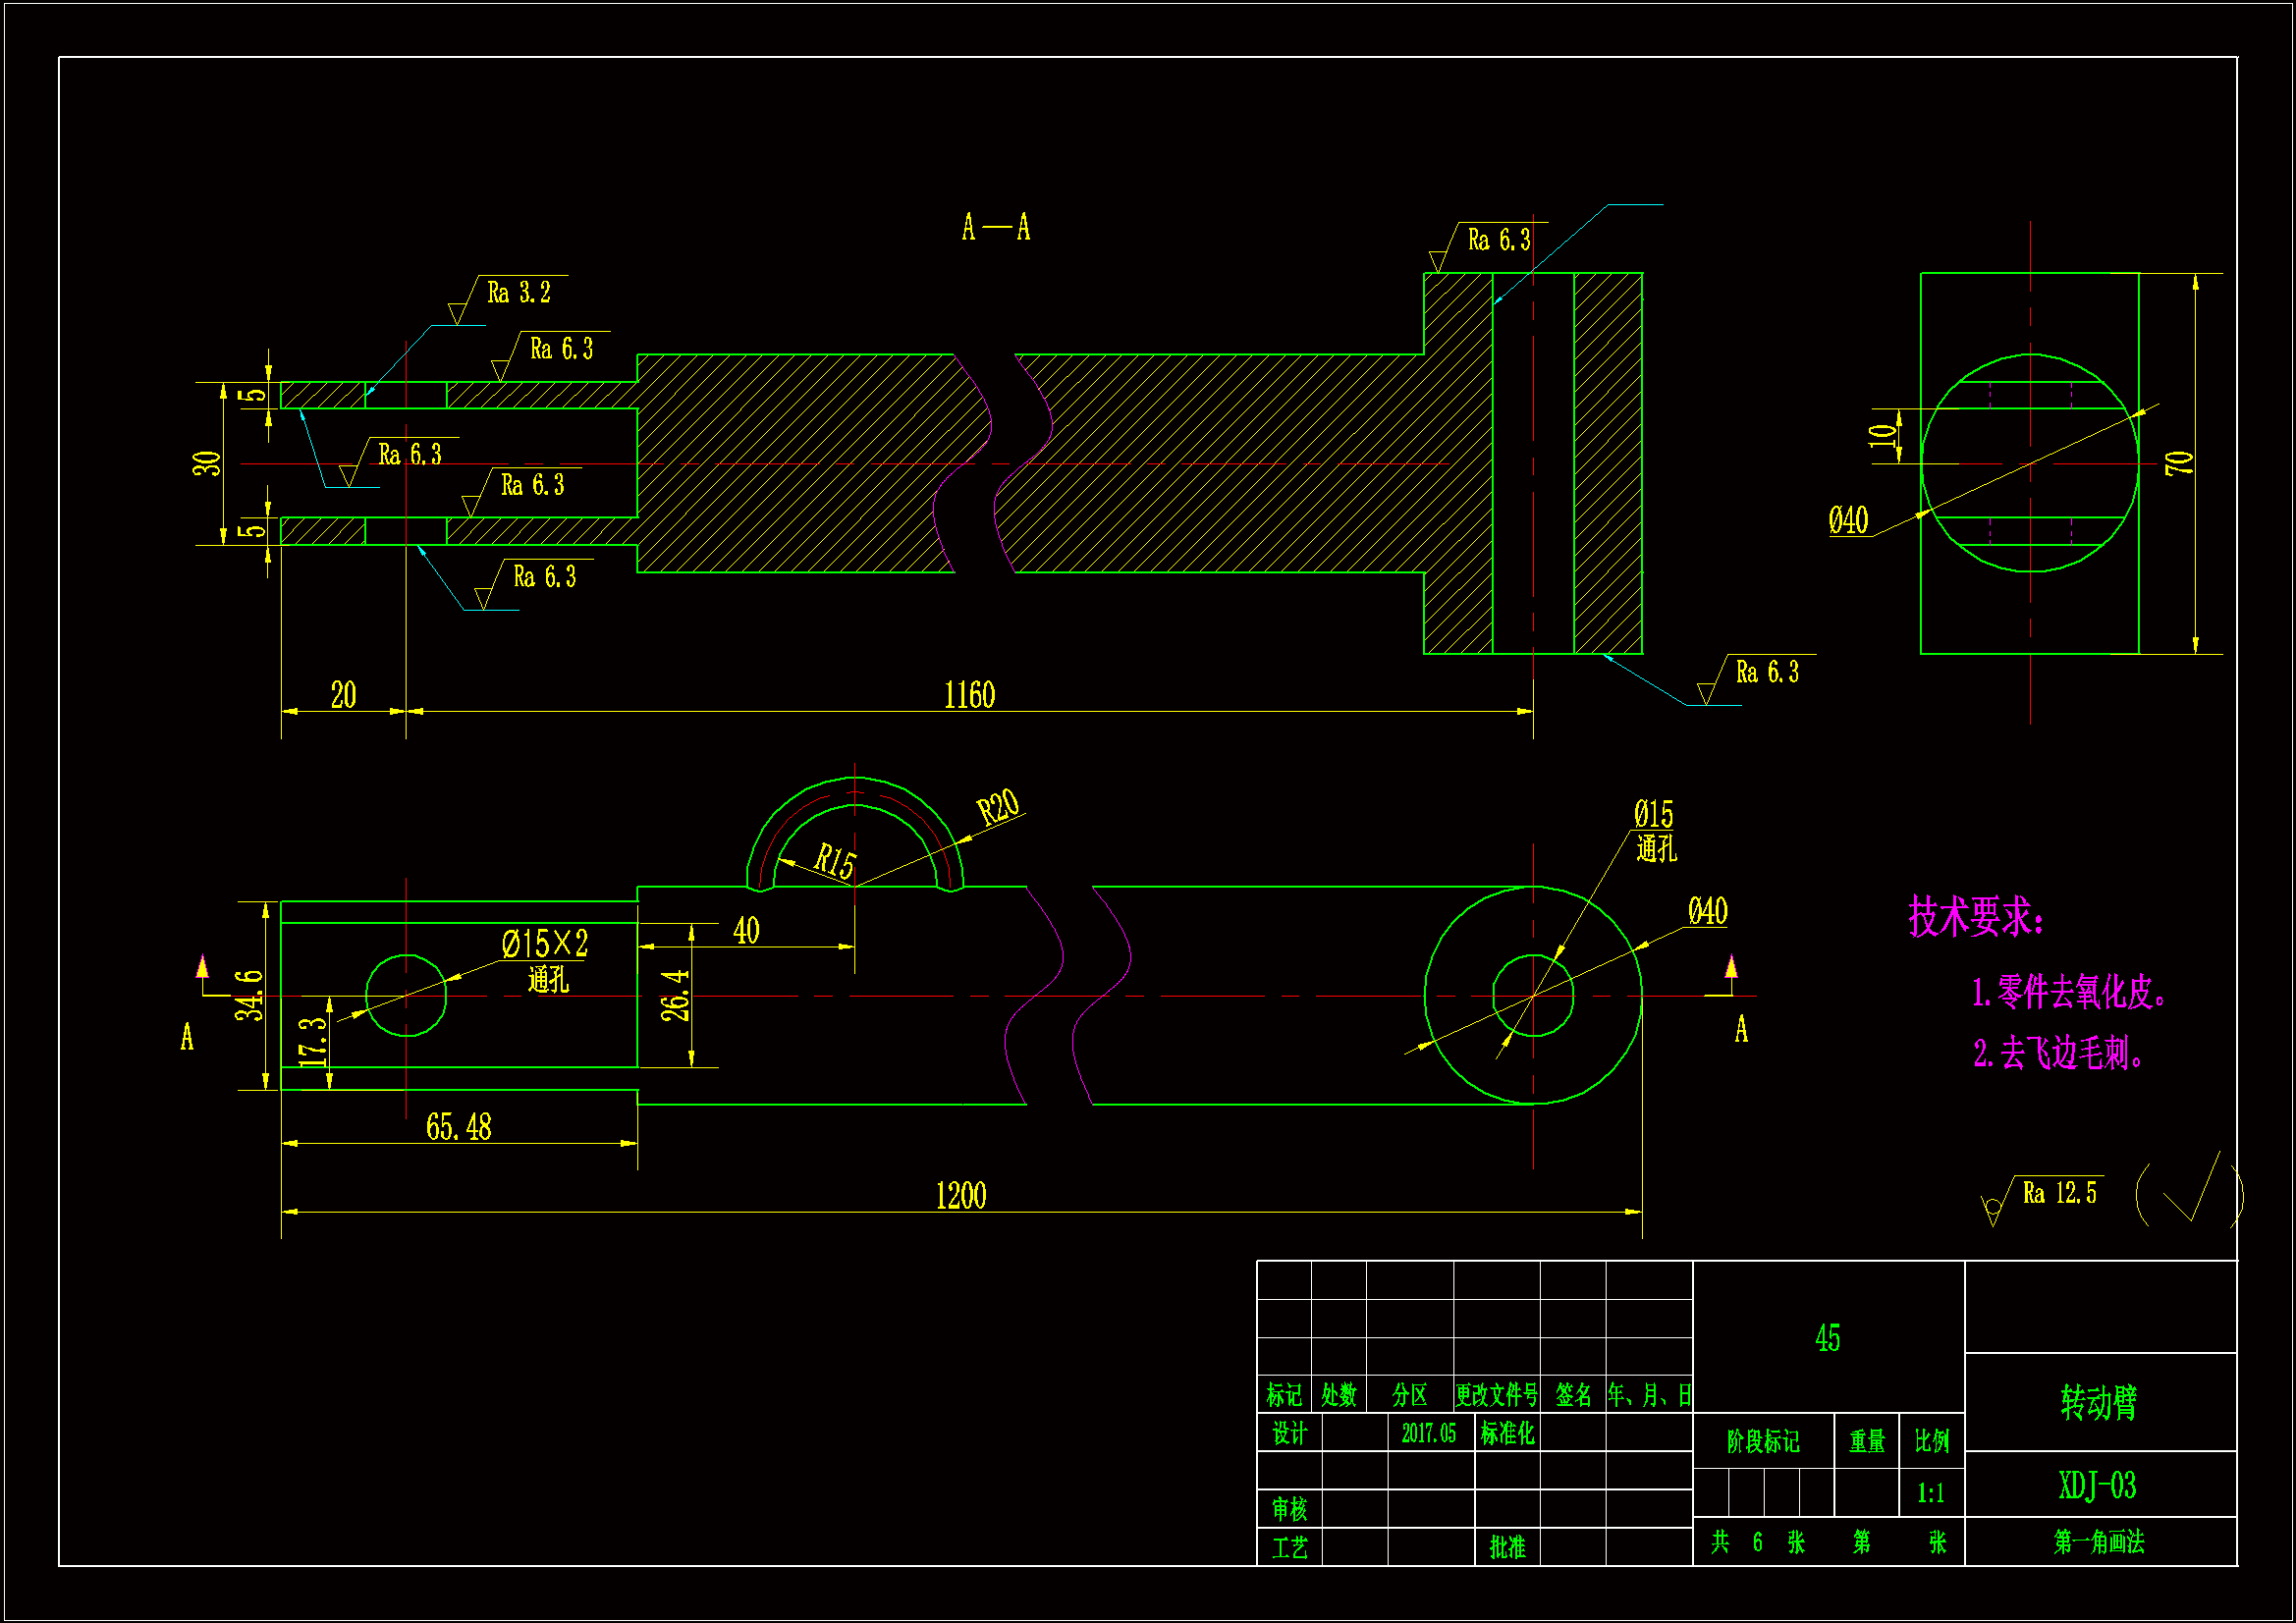Select the 1200 overall length dimension
Screen dimensions: 2296x1623
960,1197
